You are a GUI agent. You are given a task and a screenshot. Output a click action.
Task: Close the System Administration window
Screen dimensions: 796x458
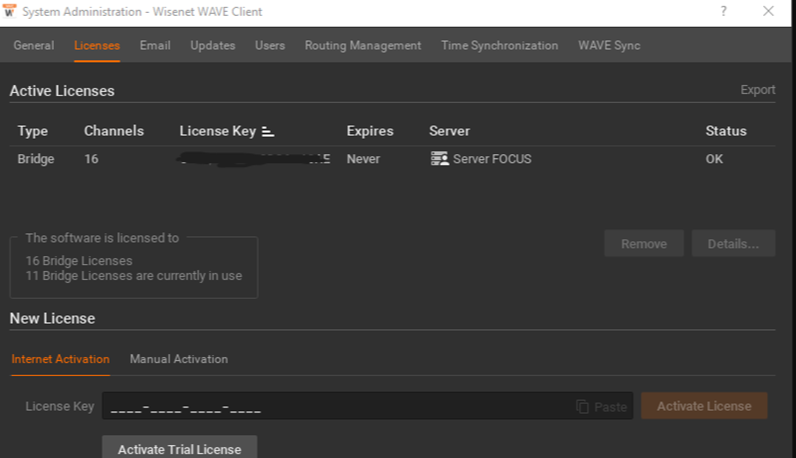768,11
